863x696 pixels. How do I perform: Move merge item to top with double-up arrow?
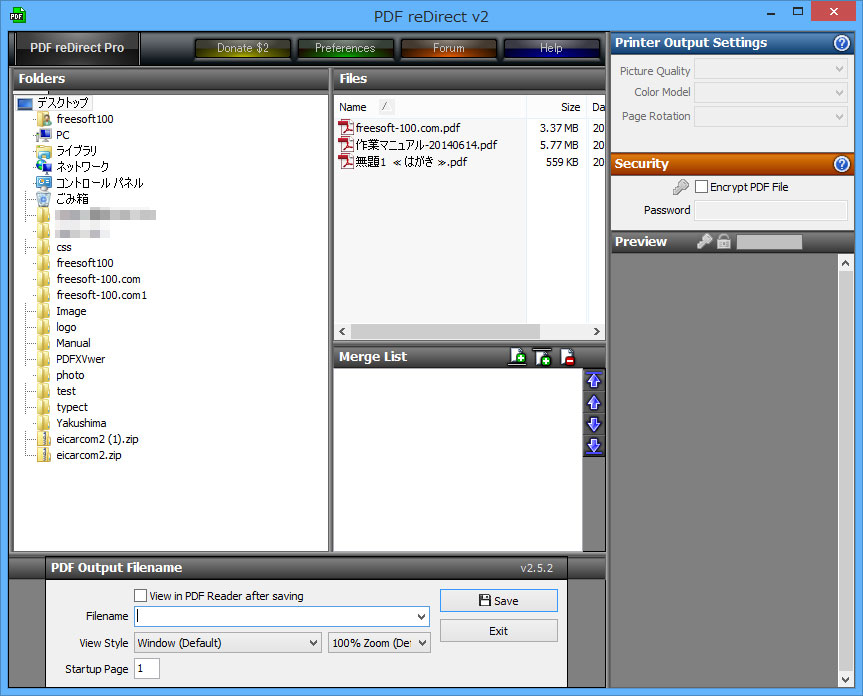pyautogui.click(x=594, y=380)
